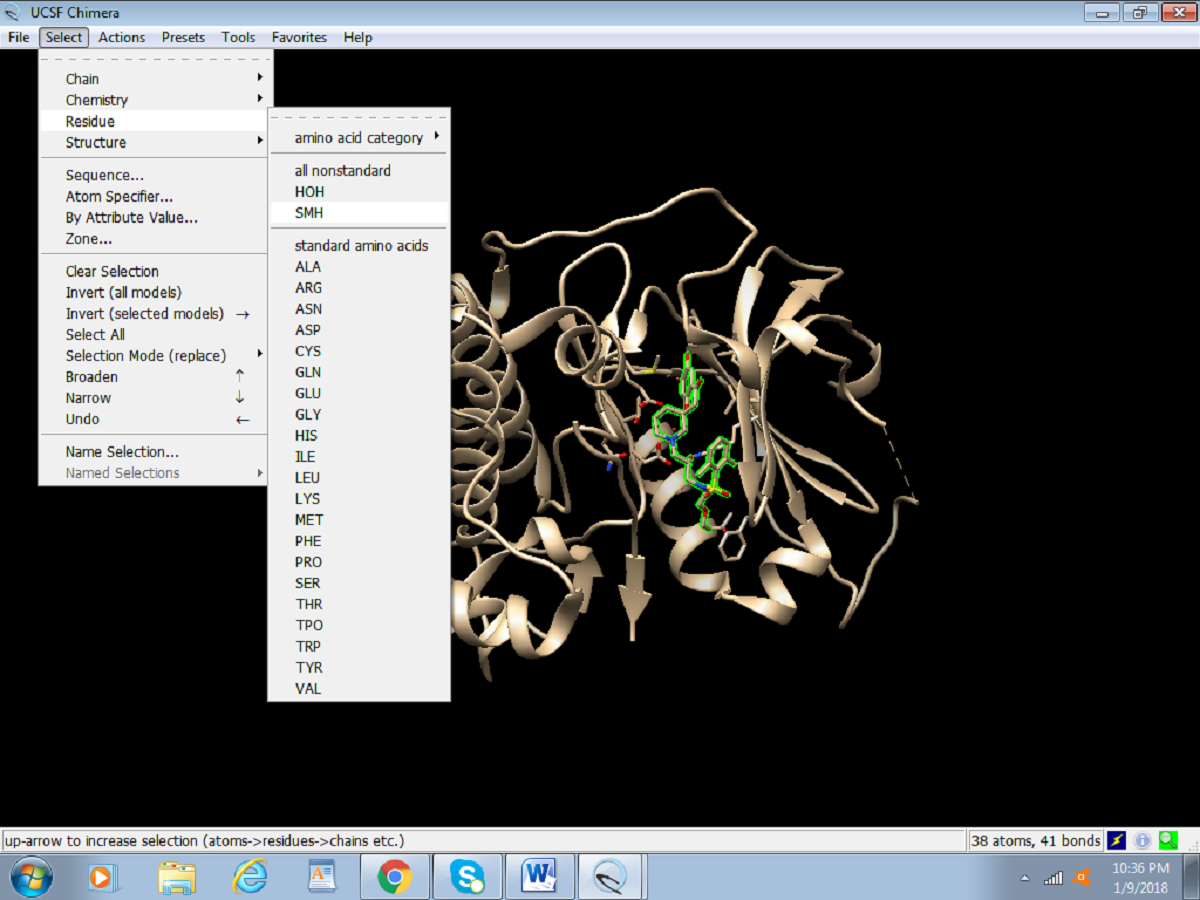This screenshot has width=1200, height=900.
Task: Expand the Chemistry submenu
Action: coord(155,100)
